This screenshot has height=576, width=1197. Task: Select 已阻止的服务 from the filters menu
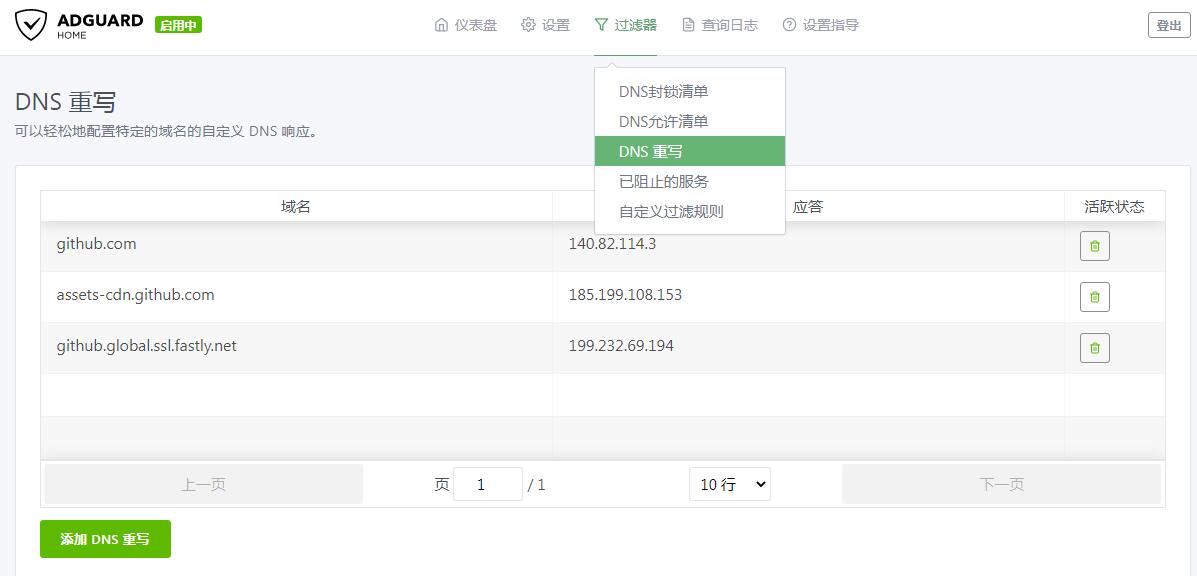663,181
